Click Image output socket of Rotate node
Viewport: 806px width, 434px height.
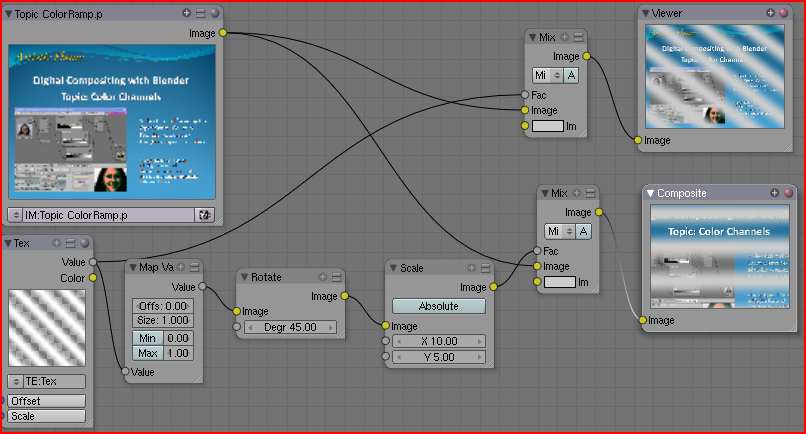point(344,296)
